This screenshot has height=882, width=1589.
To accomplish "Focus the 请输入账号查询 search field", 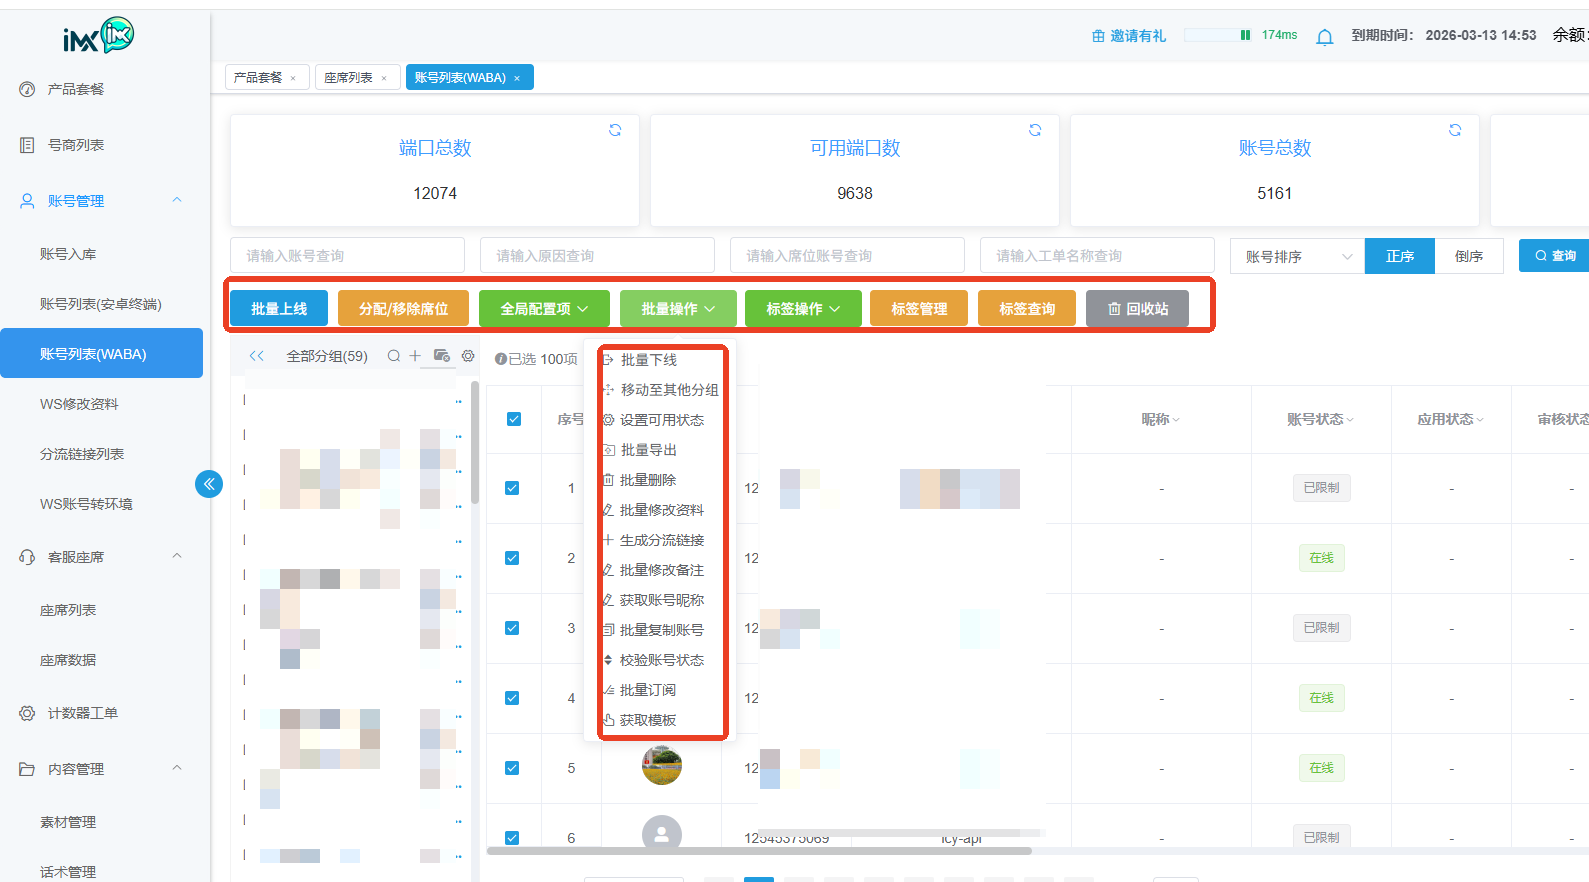I will pyautogui.click(x=347, y=256).
